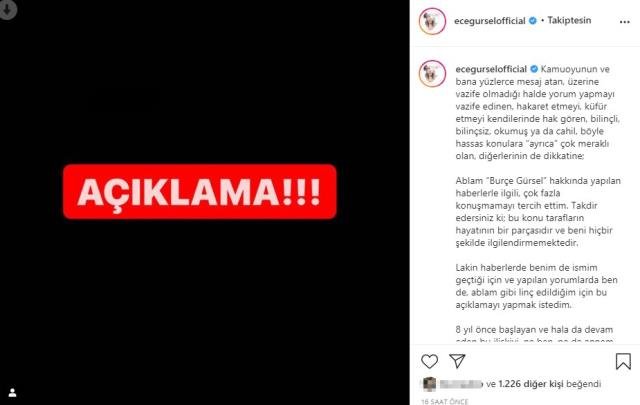Click the download arrow icon on the image

click(7, 9)
